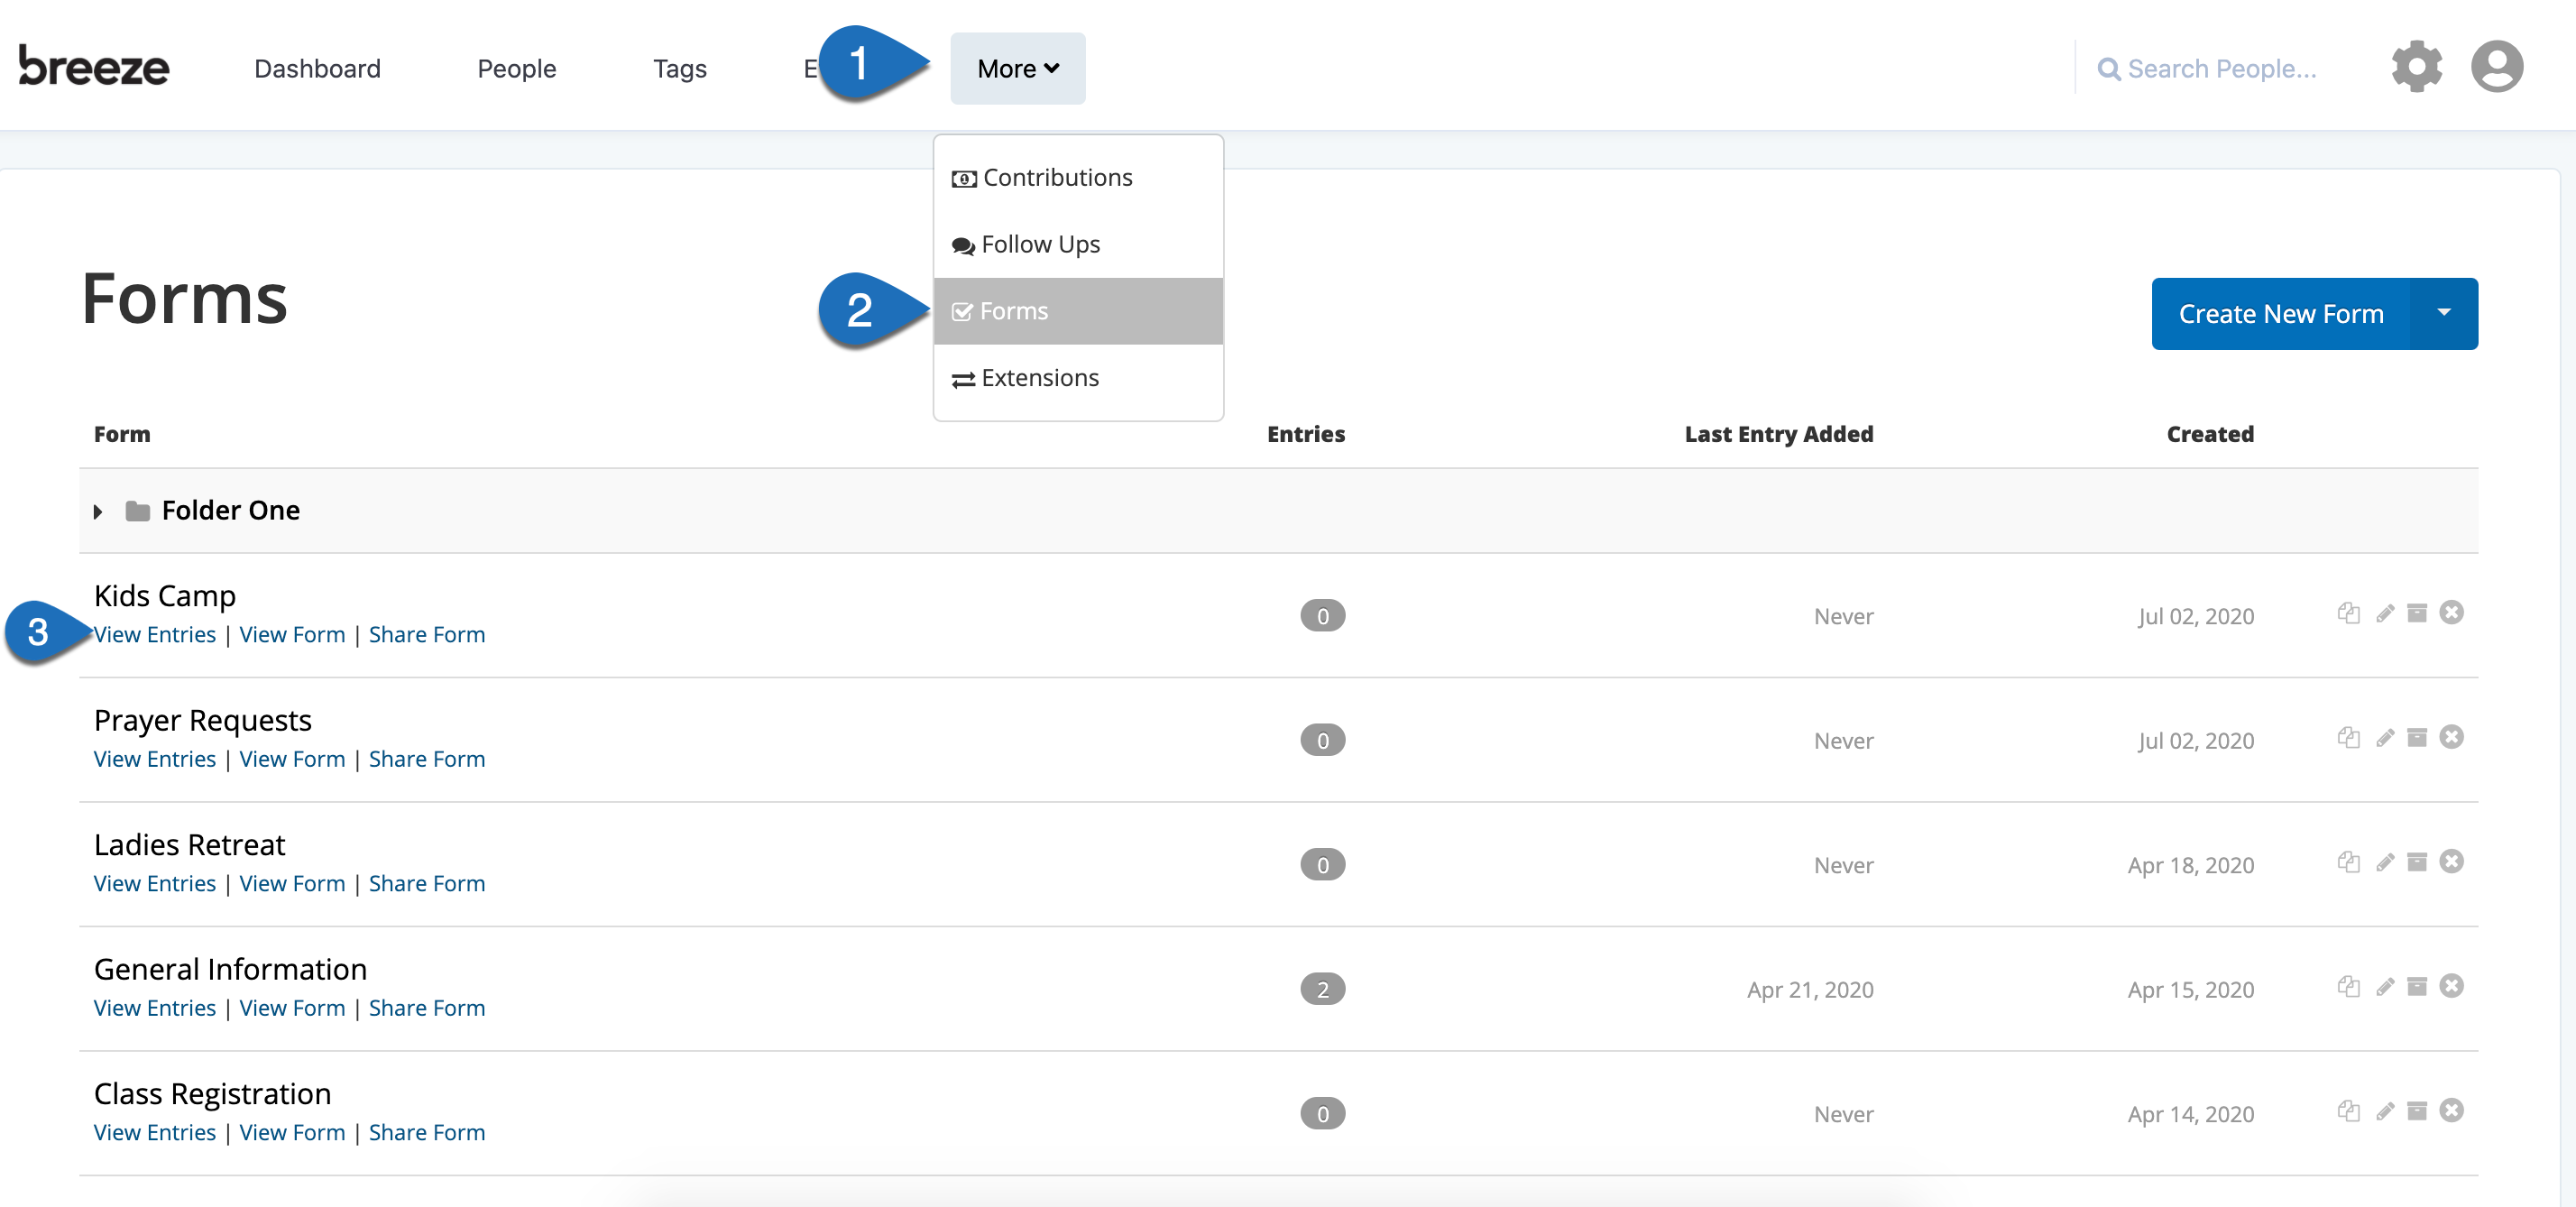View entries for Ladies Retreat
This screenshot has height=1207, width=2576.
point(155,884)
